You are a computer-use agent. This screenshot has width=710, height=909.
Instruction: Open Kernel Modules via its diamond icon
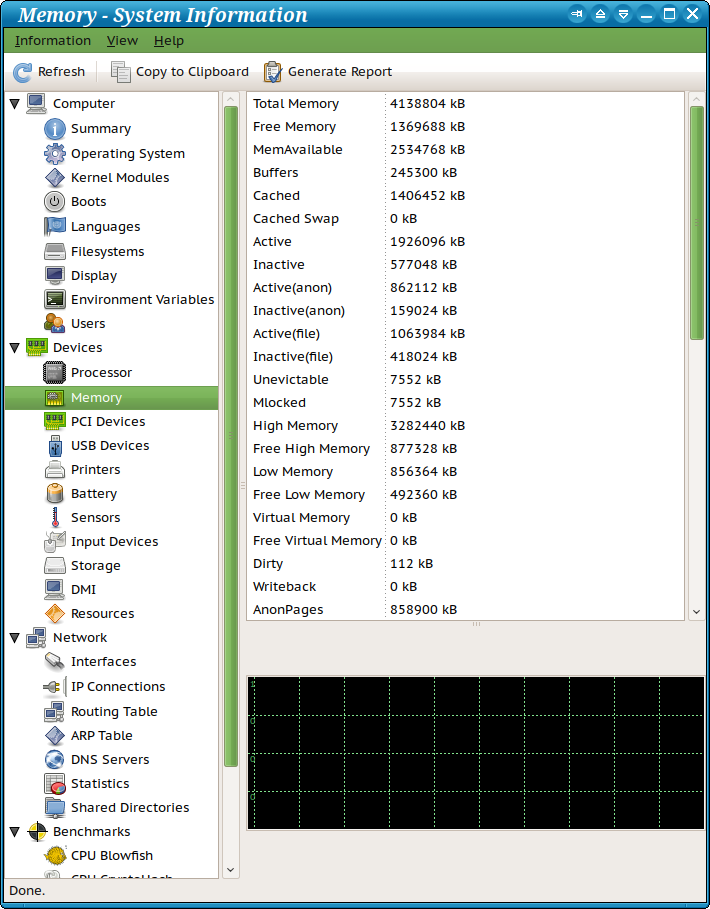coord(54,177)
